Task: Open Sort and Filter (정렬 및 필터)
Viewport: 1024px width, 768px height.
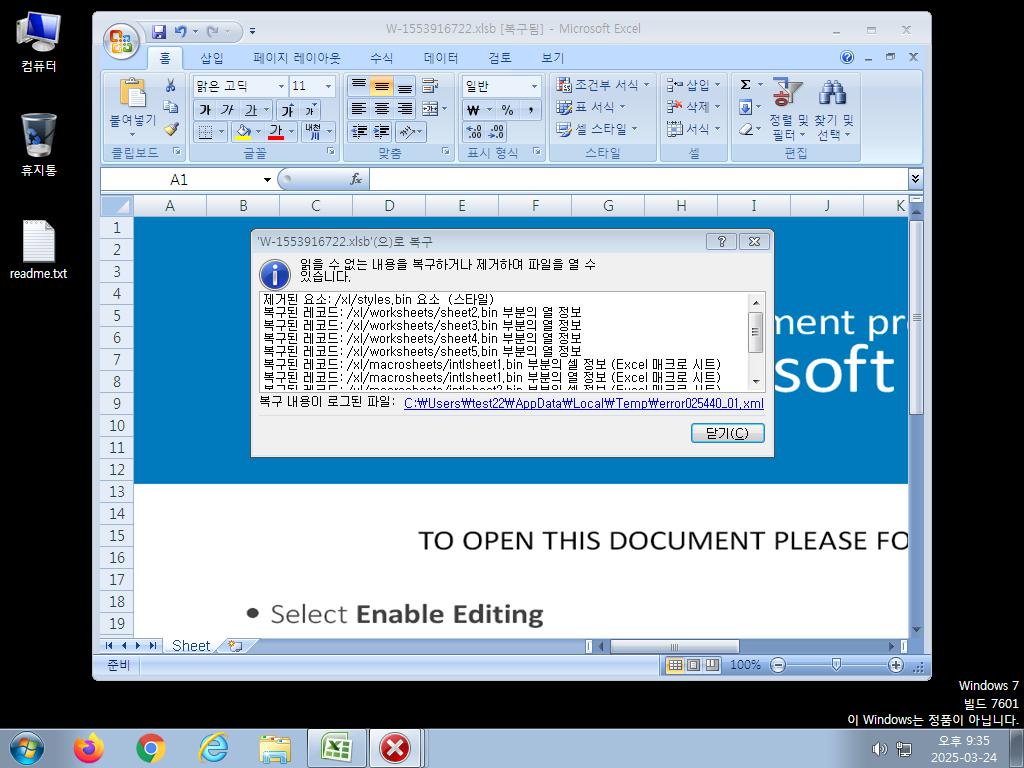Action: tap(788, 108)
